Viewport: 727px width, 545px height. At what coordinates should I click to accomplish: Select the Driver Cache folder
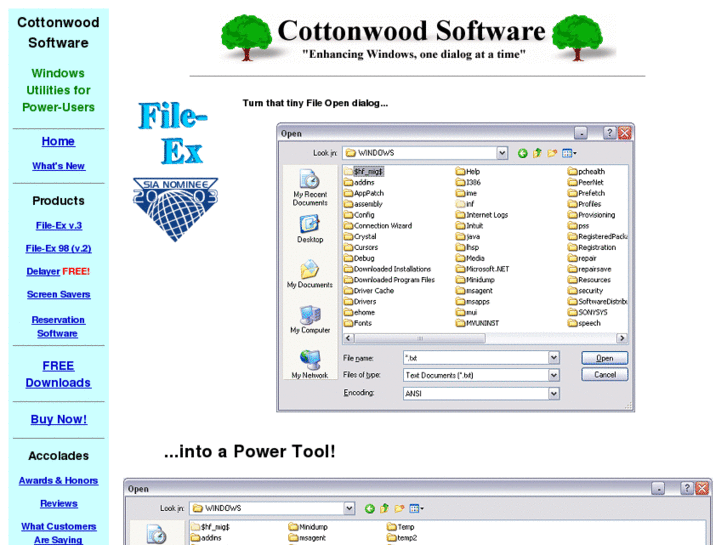(x=369, y=291)
